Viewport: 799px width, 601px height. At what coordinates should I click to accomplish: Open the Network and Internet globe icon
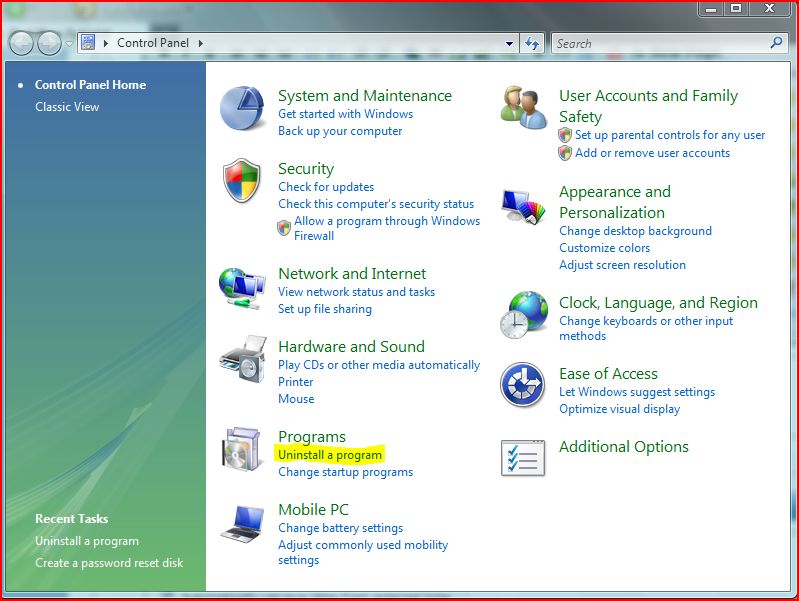click(x=242, y=289)
